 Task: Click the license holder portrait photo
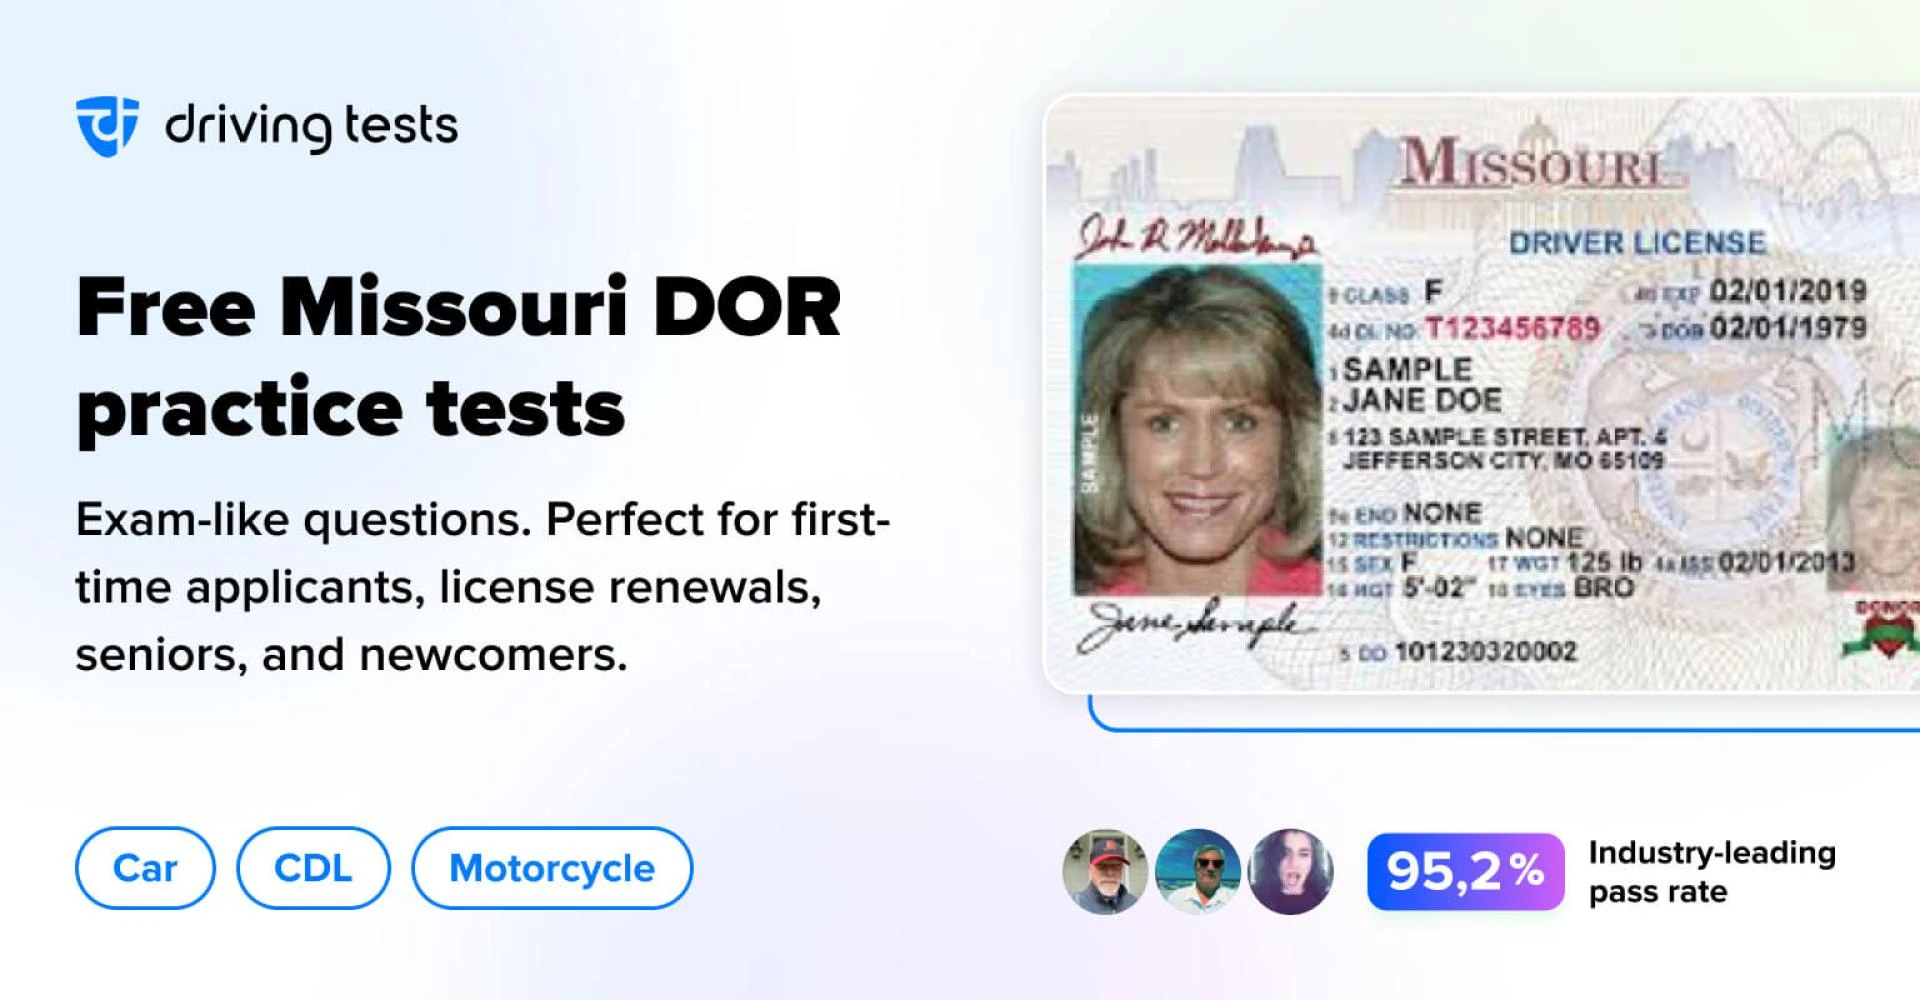tap(1197, 430)
